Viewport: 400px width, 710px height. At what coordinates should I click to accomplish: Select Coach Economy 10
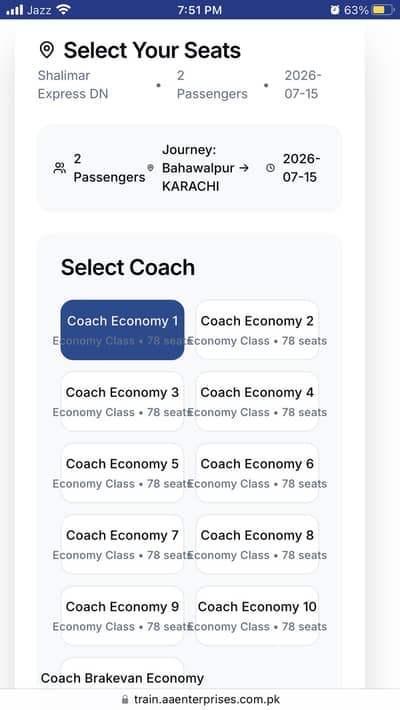pyautogui.click(x=257, y=616)
